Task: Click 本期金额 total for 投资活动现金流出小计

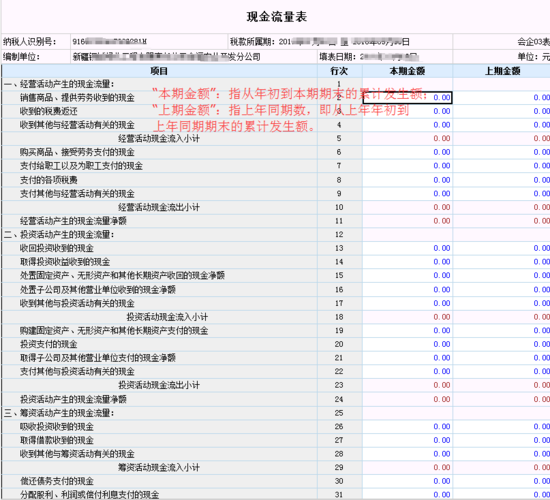Action: 407,386
